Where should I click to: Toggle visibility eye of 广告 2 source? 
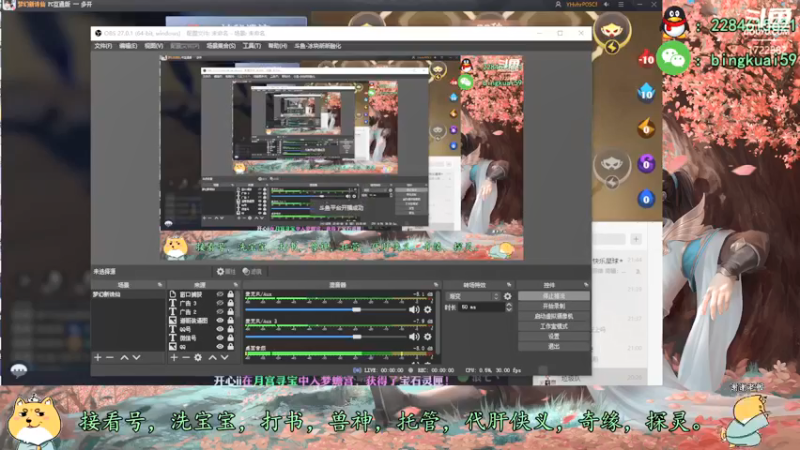[220, 312]
